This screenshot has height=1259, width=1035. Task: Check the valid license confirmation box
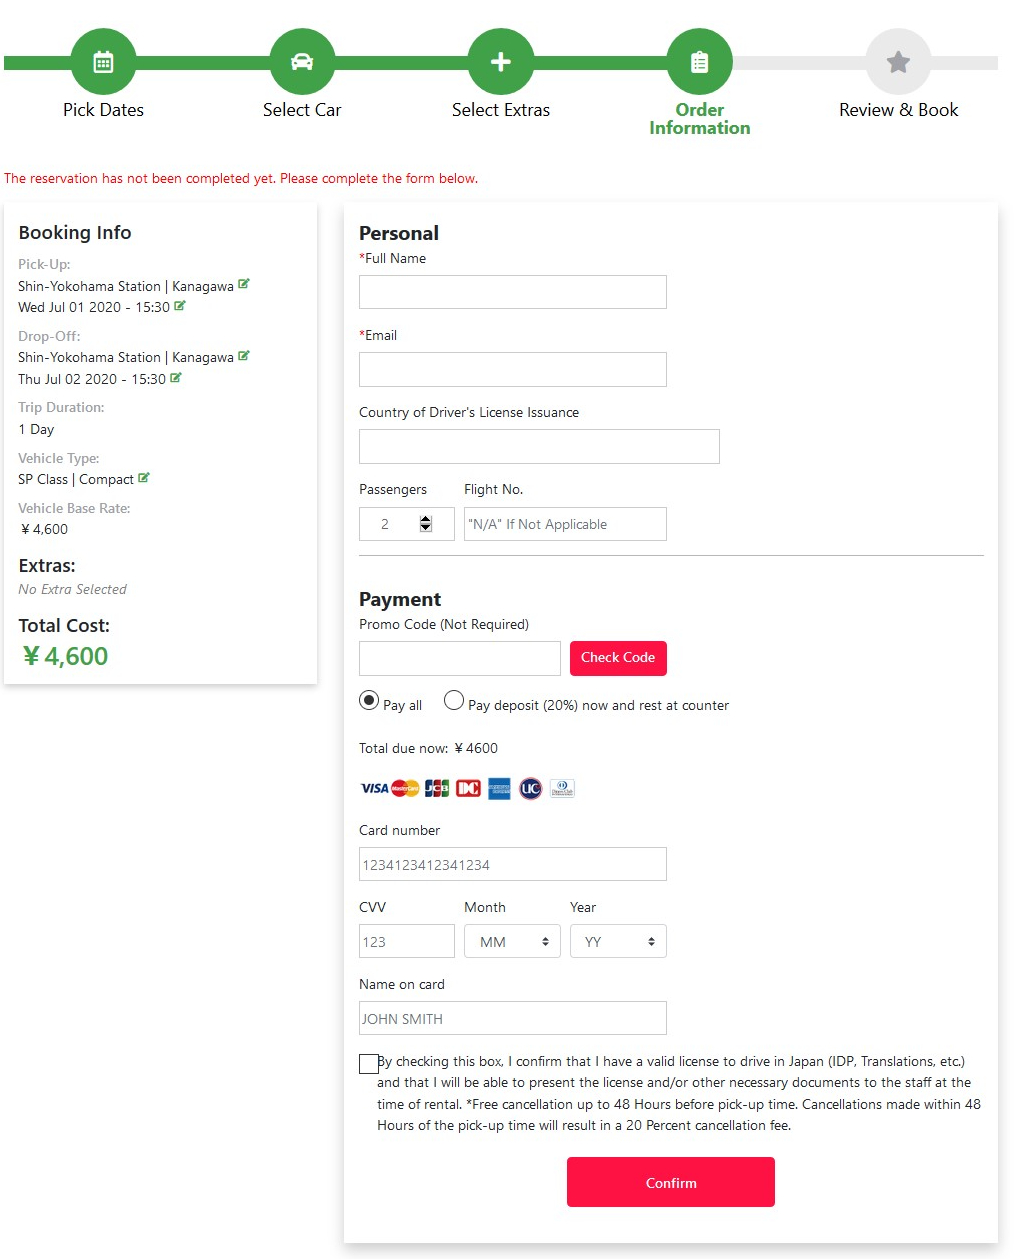368,1063
